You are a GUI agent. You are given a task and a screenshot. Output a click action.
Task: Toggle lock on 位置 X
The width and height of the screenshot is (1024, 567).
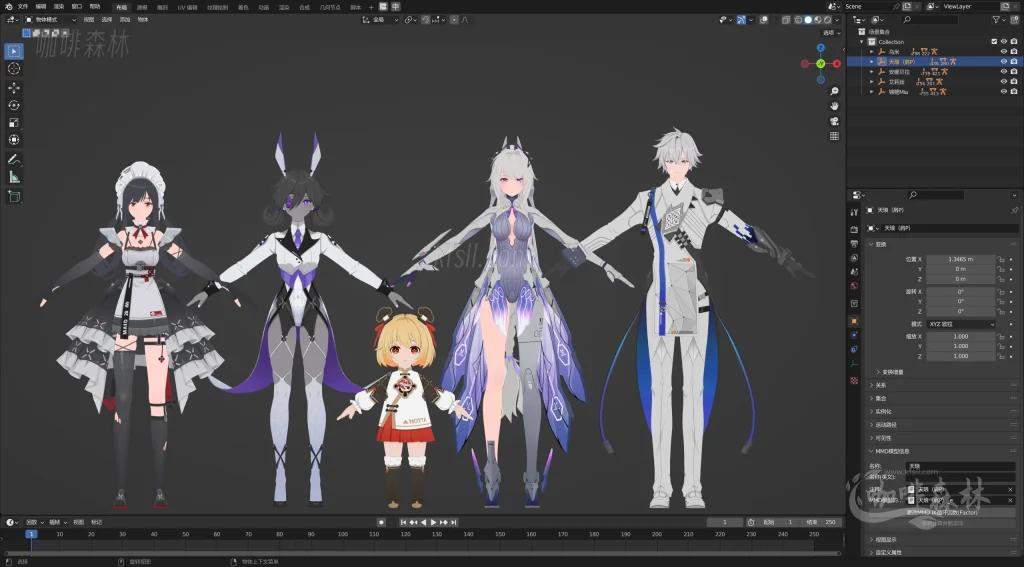(x=1000, y=259)
